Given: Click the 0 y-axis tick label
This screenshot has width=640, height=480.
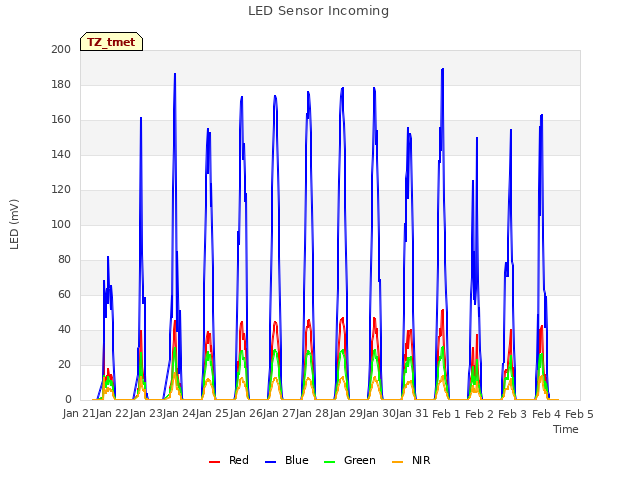Looking at the screenshot, I should click(x=68, y=399).
